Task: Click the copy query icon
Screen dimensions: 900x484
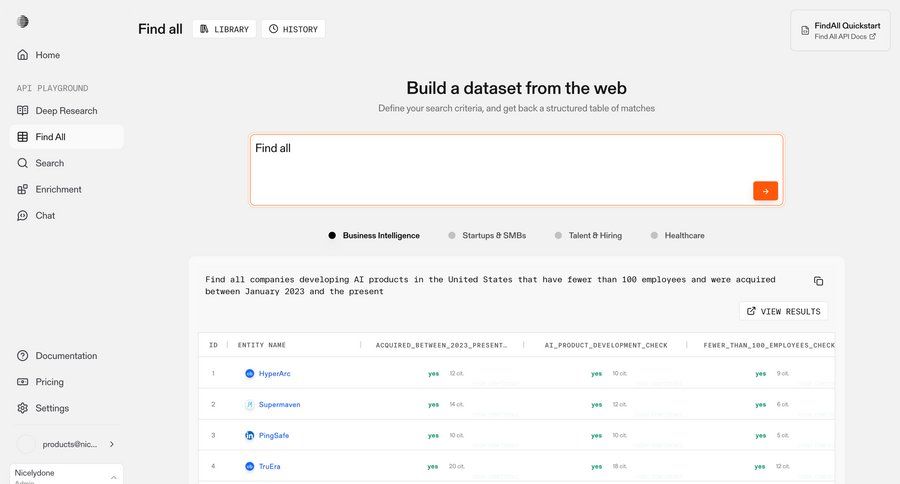Action: (x=818, y=281)
